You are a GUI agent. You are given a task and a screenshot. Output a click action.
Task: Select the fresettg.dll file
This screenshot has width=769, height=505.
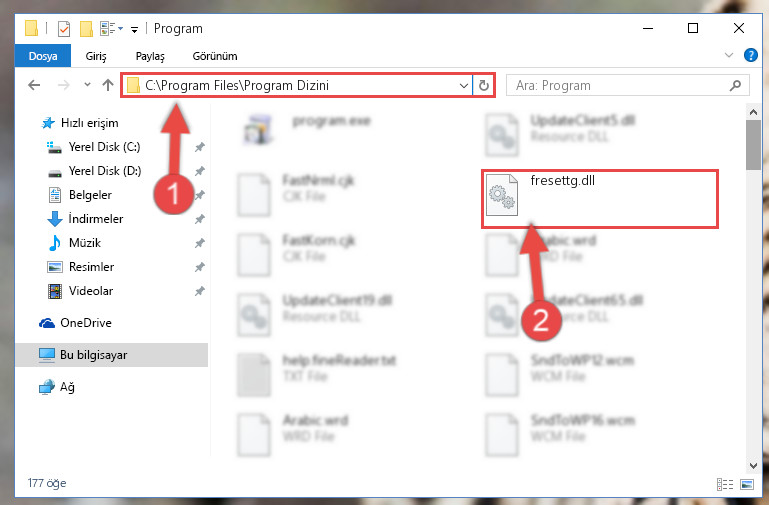tap(599, 199)
